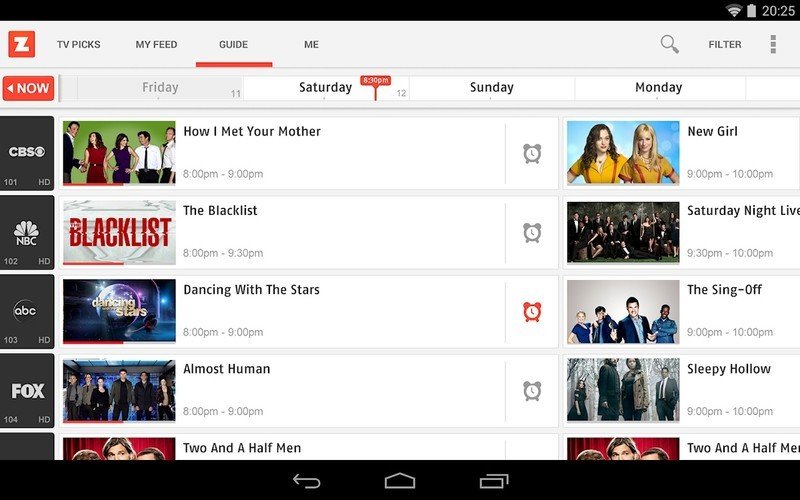Switch to the MY FEED tab
This screenshot has height=500, width=800.
(156, 44)
